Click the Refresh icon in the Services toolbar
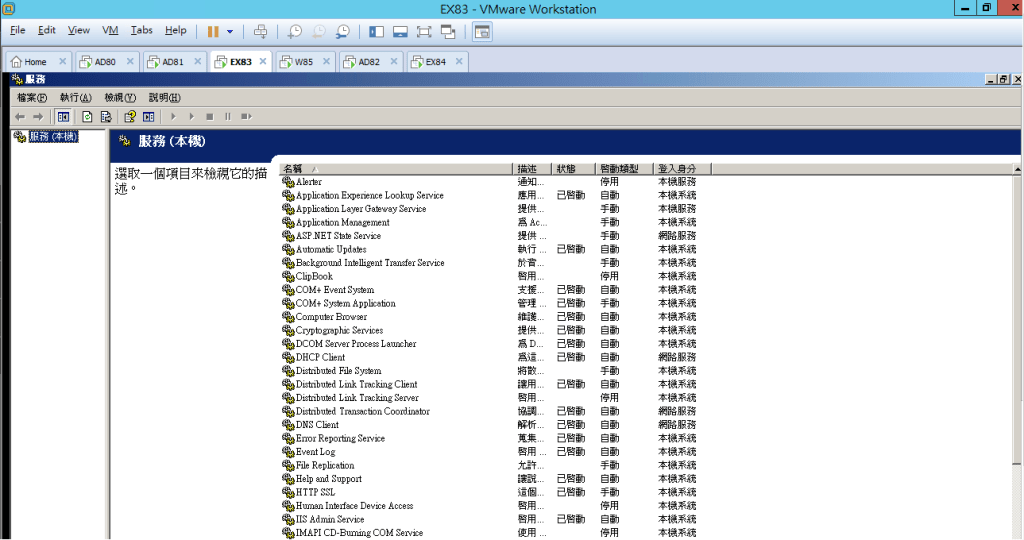 (x=87, y=116)
